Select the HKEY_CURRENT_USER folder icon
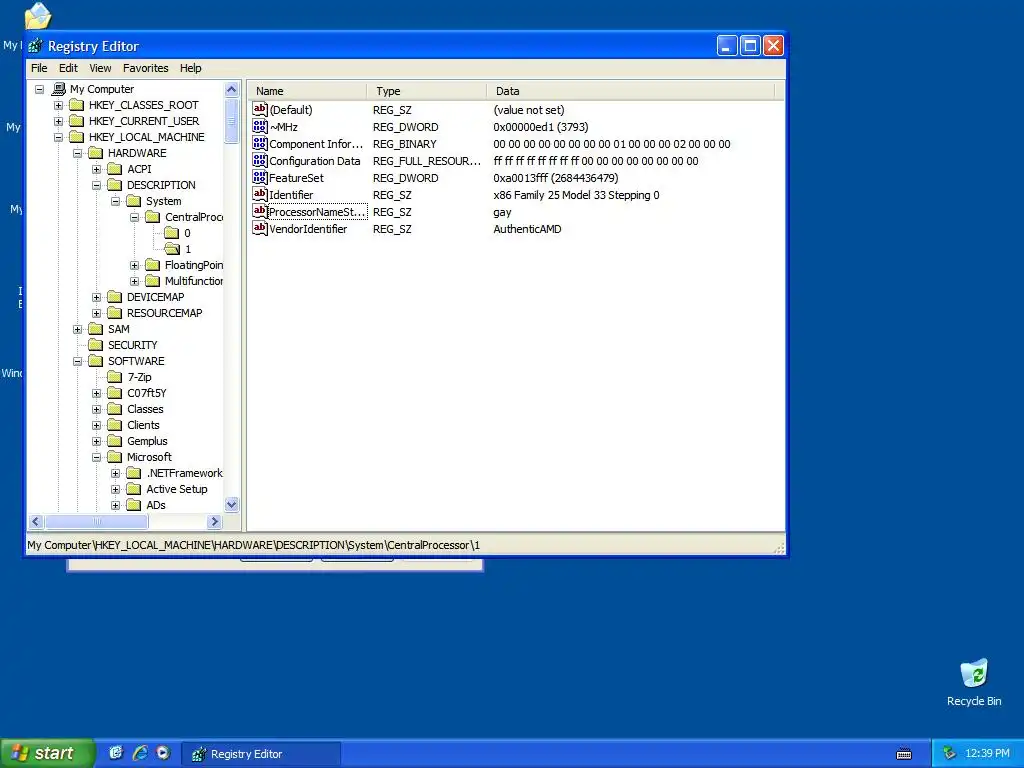The height and width of the screenshot is (768, 1024). 76,121
